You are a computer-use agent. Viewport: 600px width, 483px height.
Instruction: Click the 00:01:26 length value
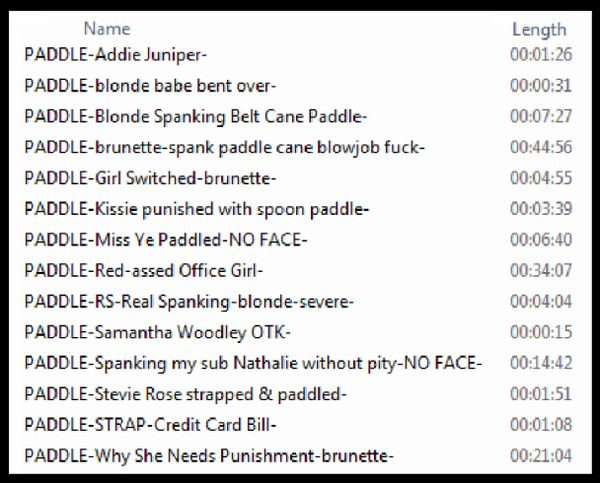point(541,54)
